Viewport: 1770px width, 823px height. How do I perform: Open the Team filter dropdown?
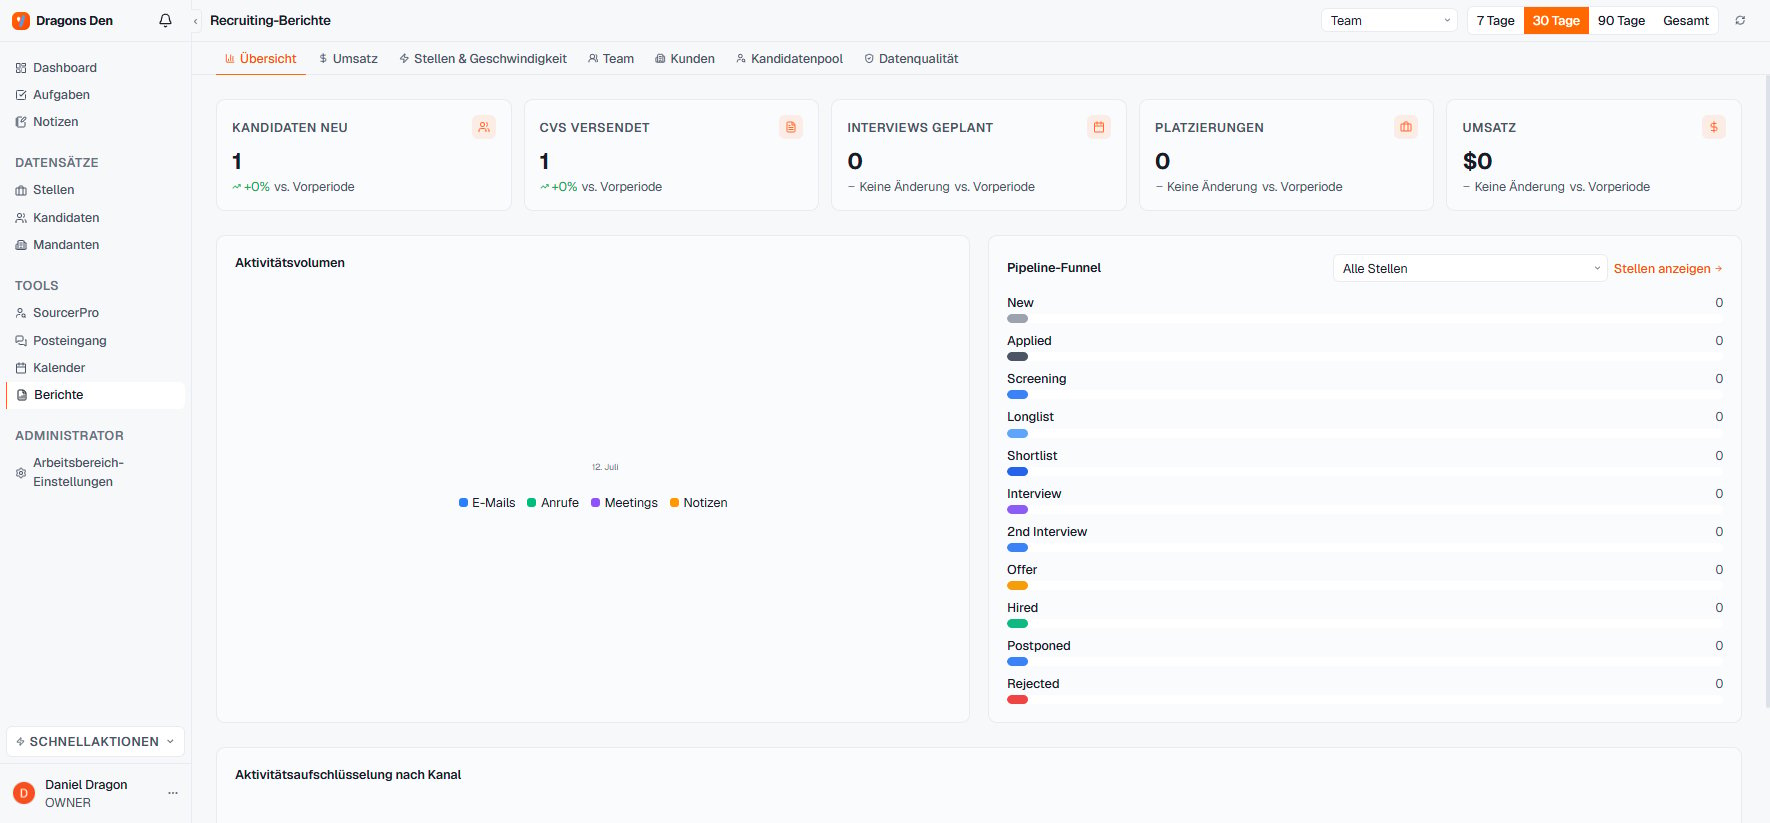(1390, 21)
